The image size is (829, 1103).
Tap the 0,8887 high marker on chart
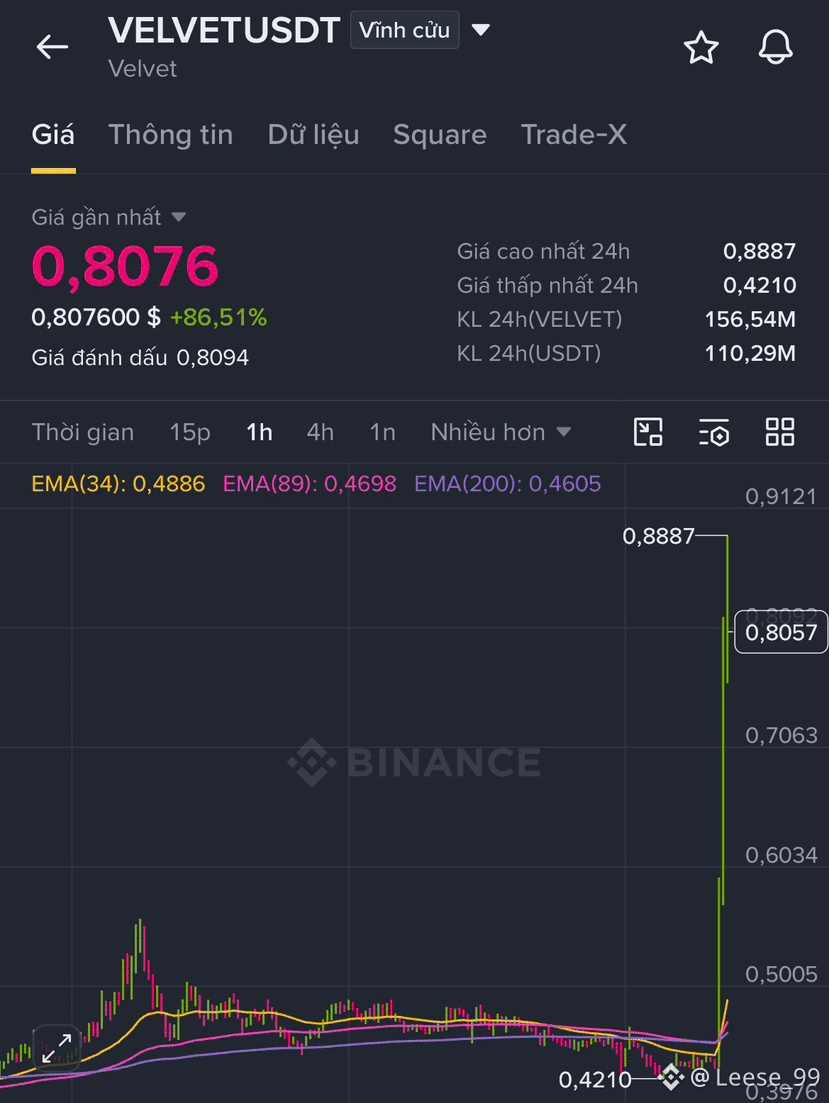(659, 537)
